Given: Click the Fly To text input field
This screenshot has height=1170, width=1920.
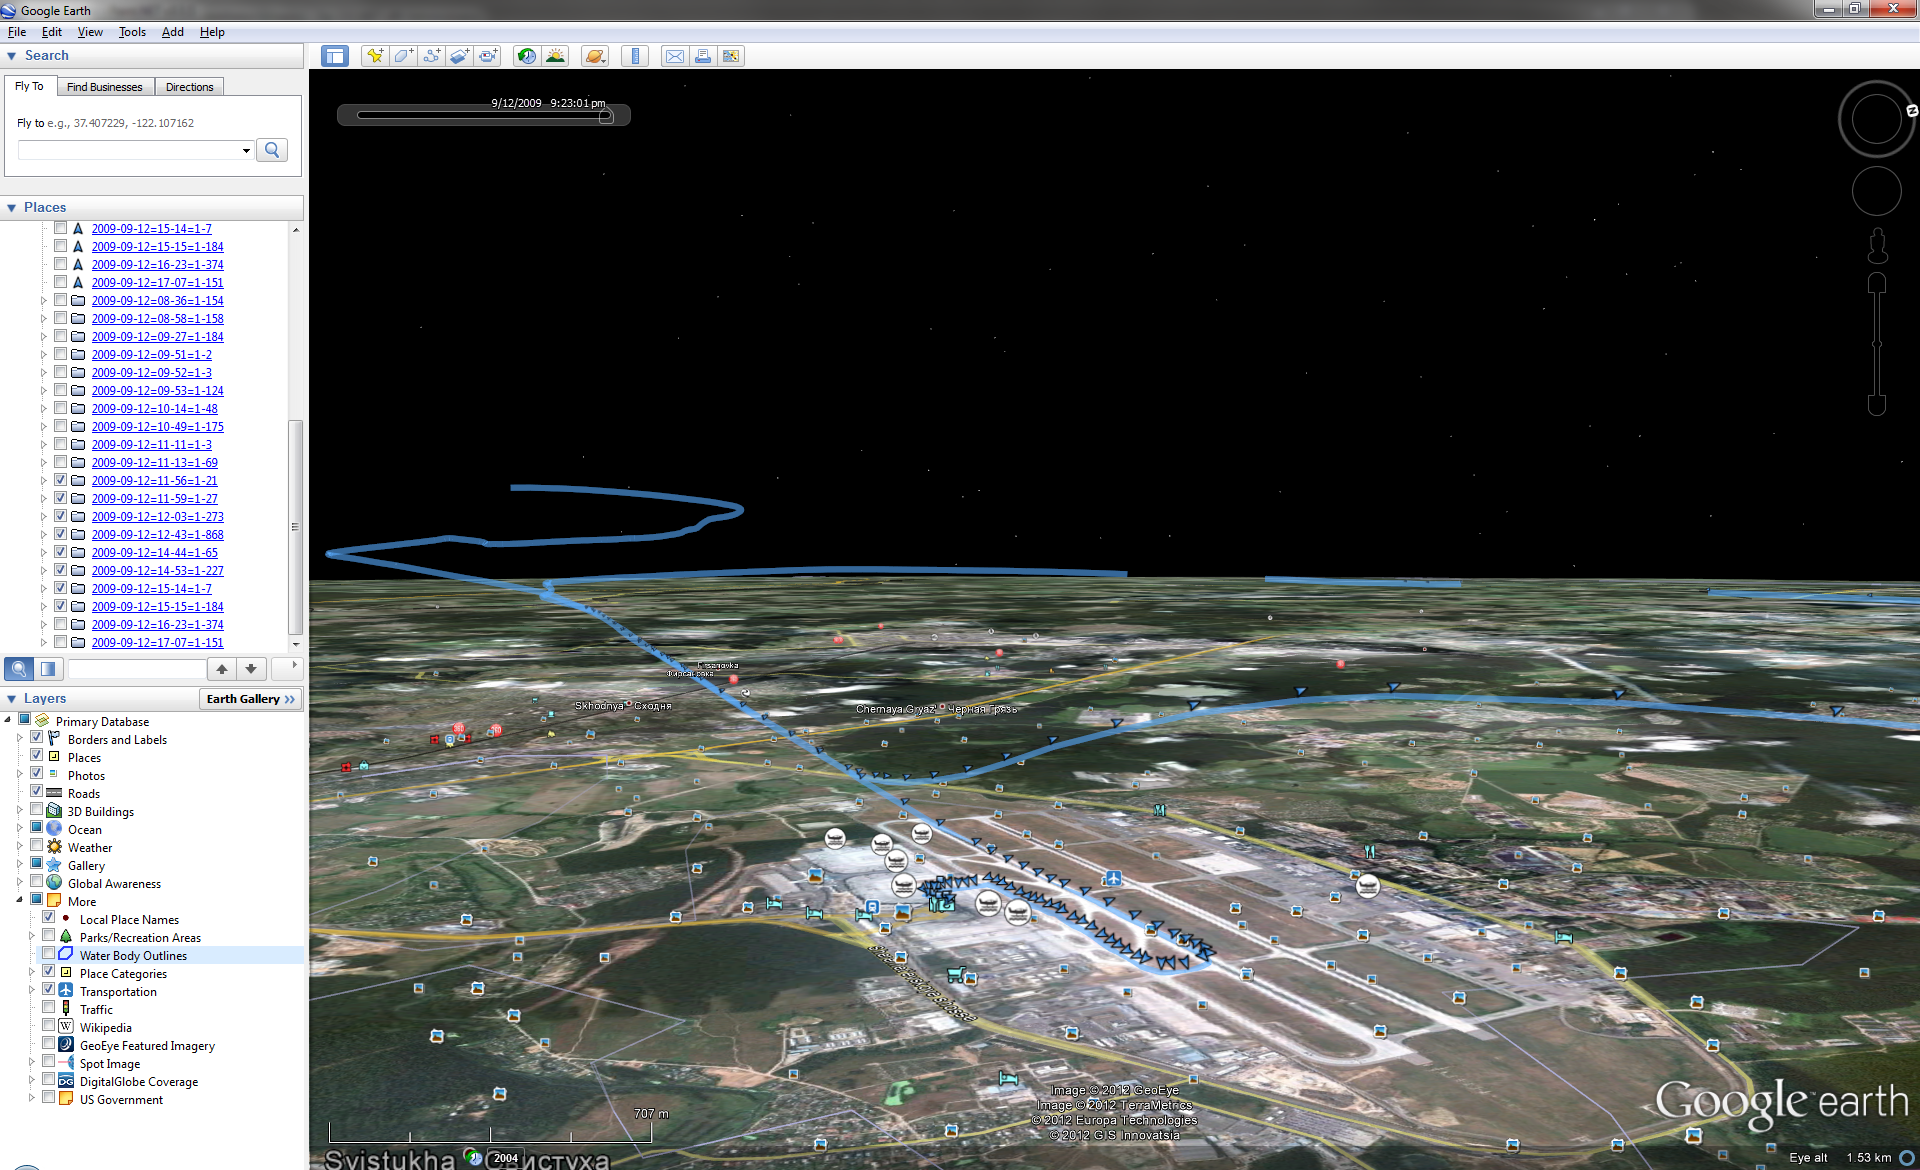Looking at the screenshot, I should click(128, 151).
